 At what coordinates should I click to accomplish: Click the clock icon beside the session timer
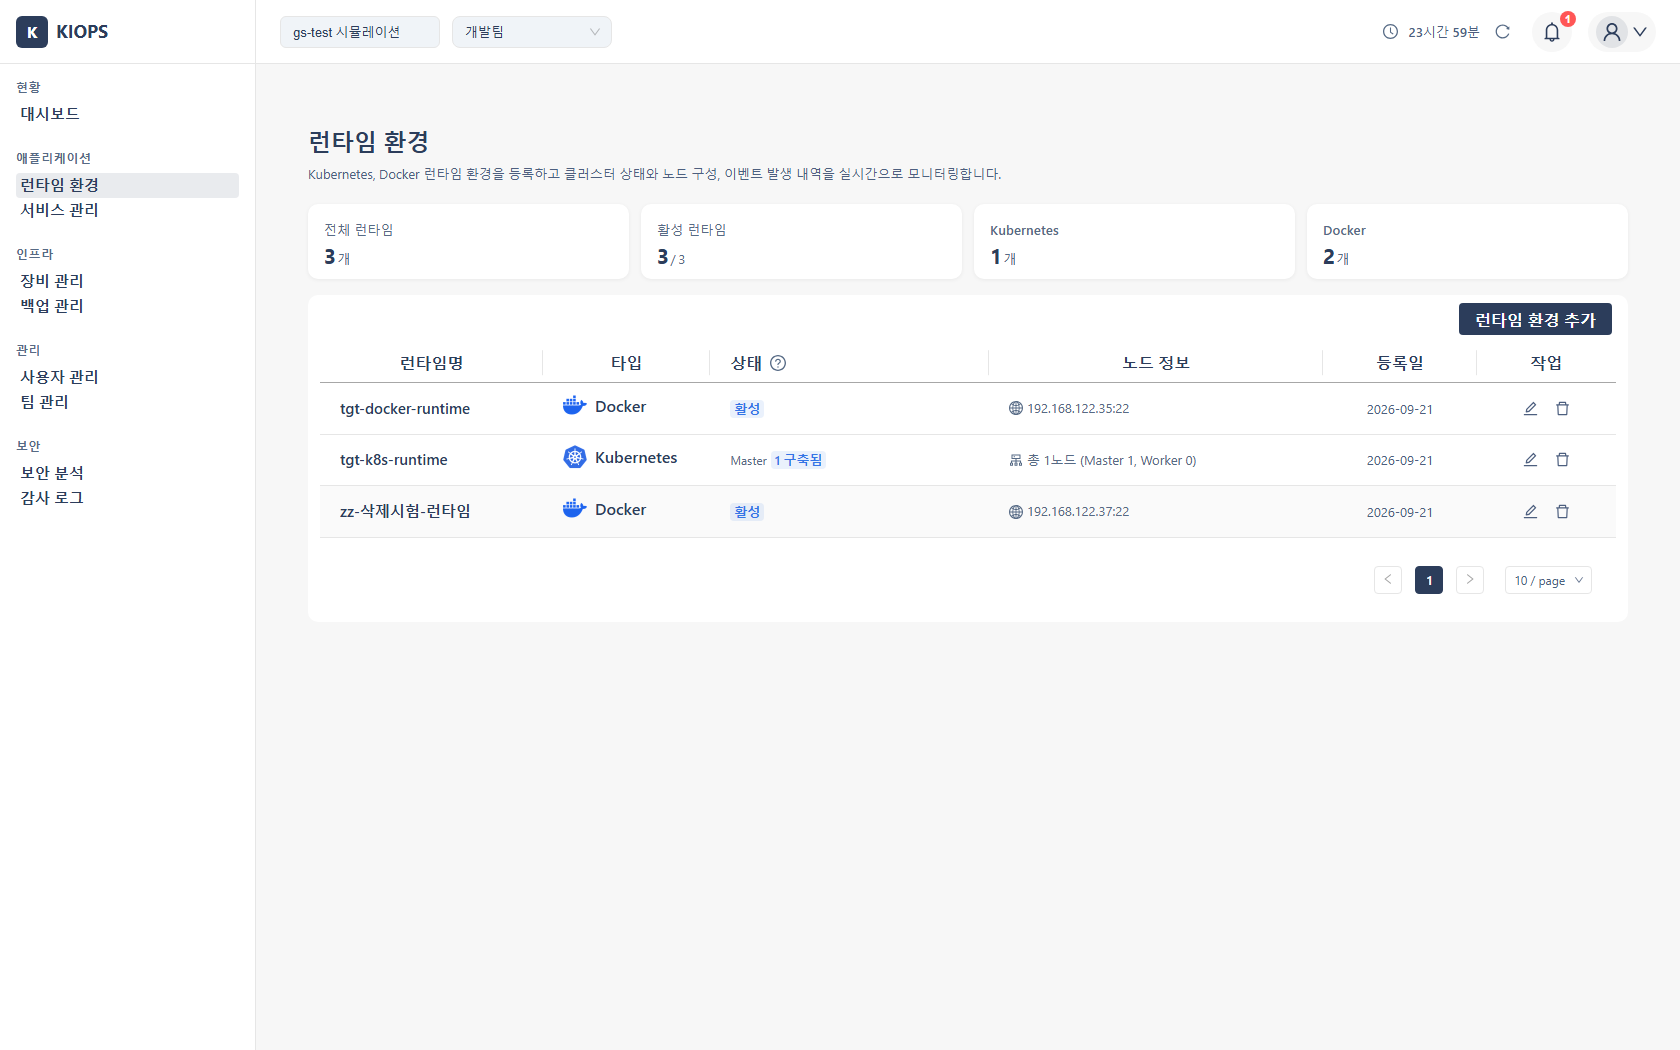[1390, 32]
